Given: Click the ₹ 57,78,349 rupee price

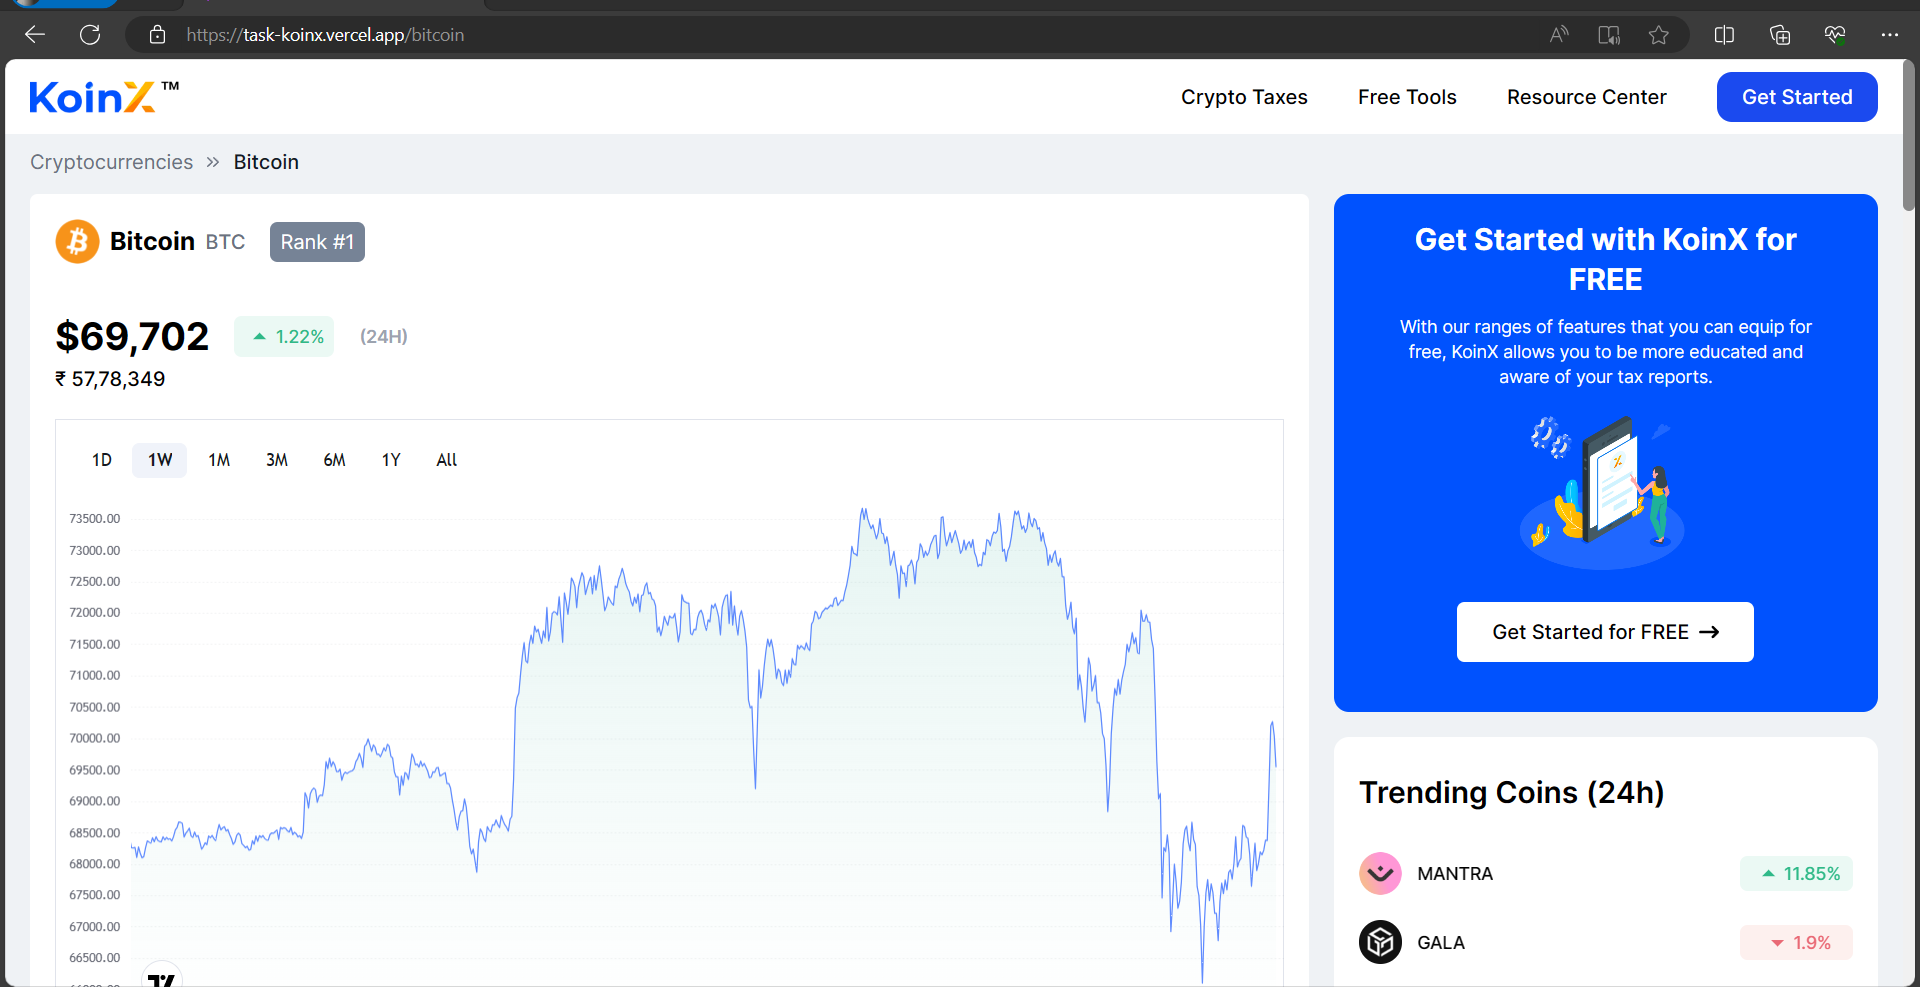Looking at the screenshot, I should pyautogui.click(x=110, y=379).
